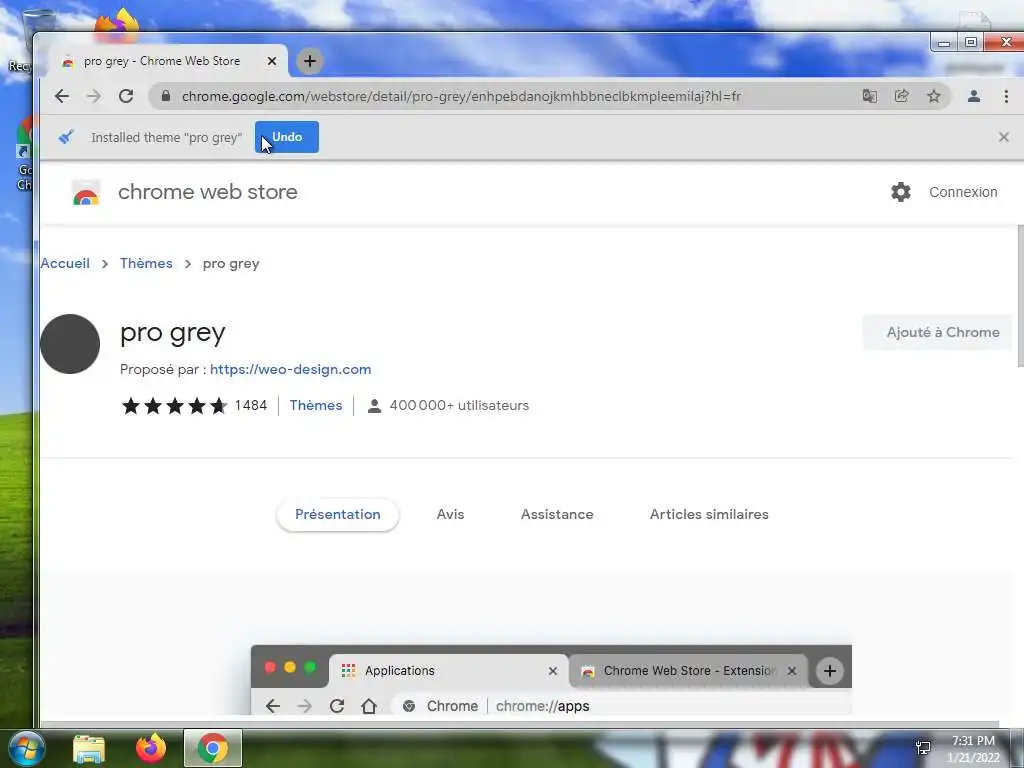Screen dimensions: 1024x768
Task: Click the page vertical scrollbar
Action: click(1020, 296)
